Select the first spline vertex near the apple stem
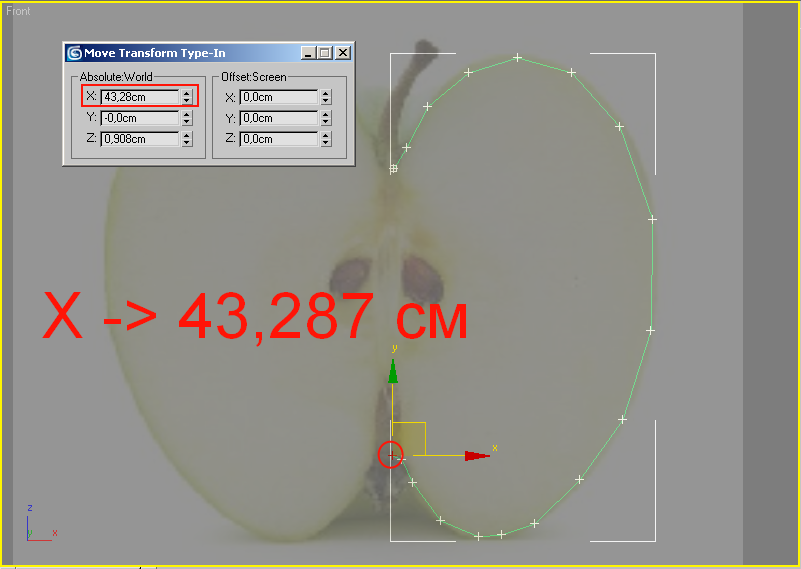 click(393, 168)
